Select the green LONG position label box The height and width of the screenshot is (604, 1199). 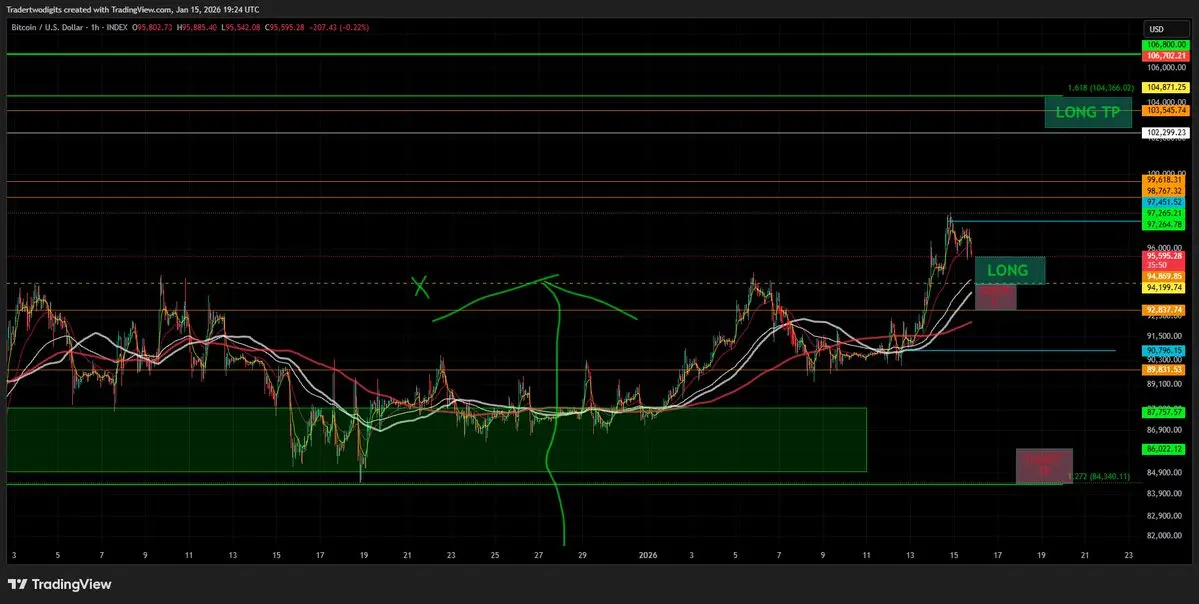(1009, 270)
